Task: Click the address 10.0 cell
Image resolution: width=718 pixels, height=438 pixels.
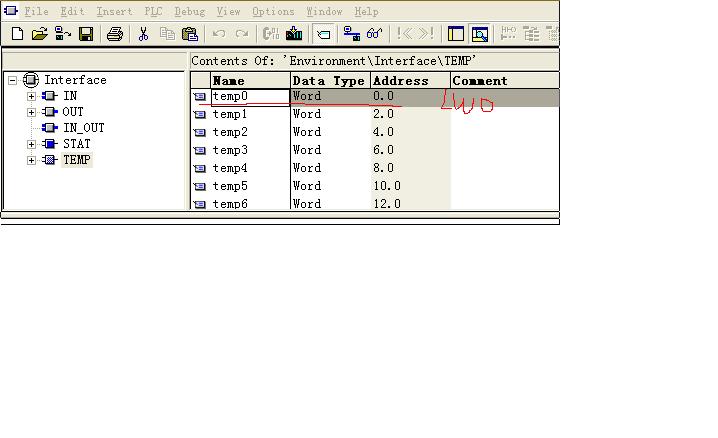Action: pos(410,186)
